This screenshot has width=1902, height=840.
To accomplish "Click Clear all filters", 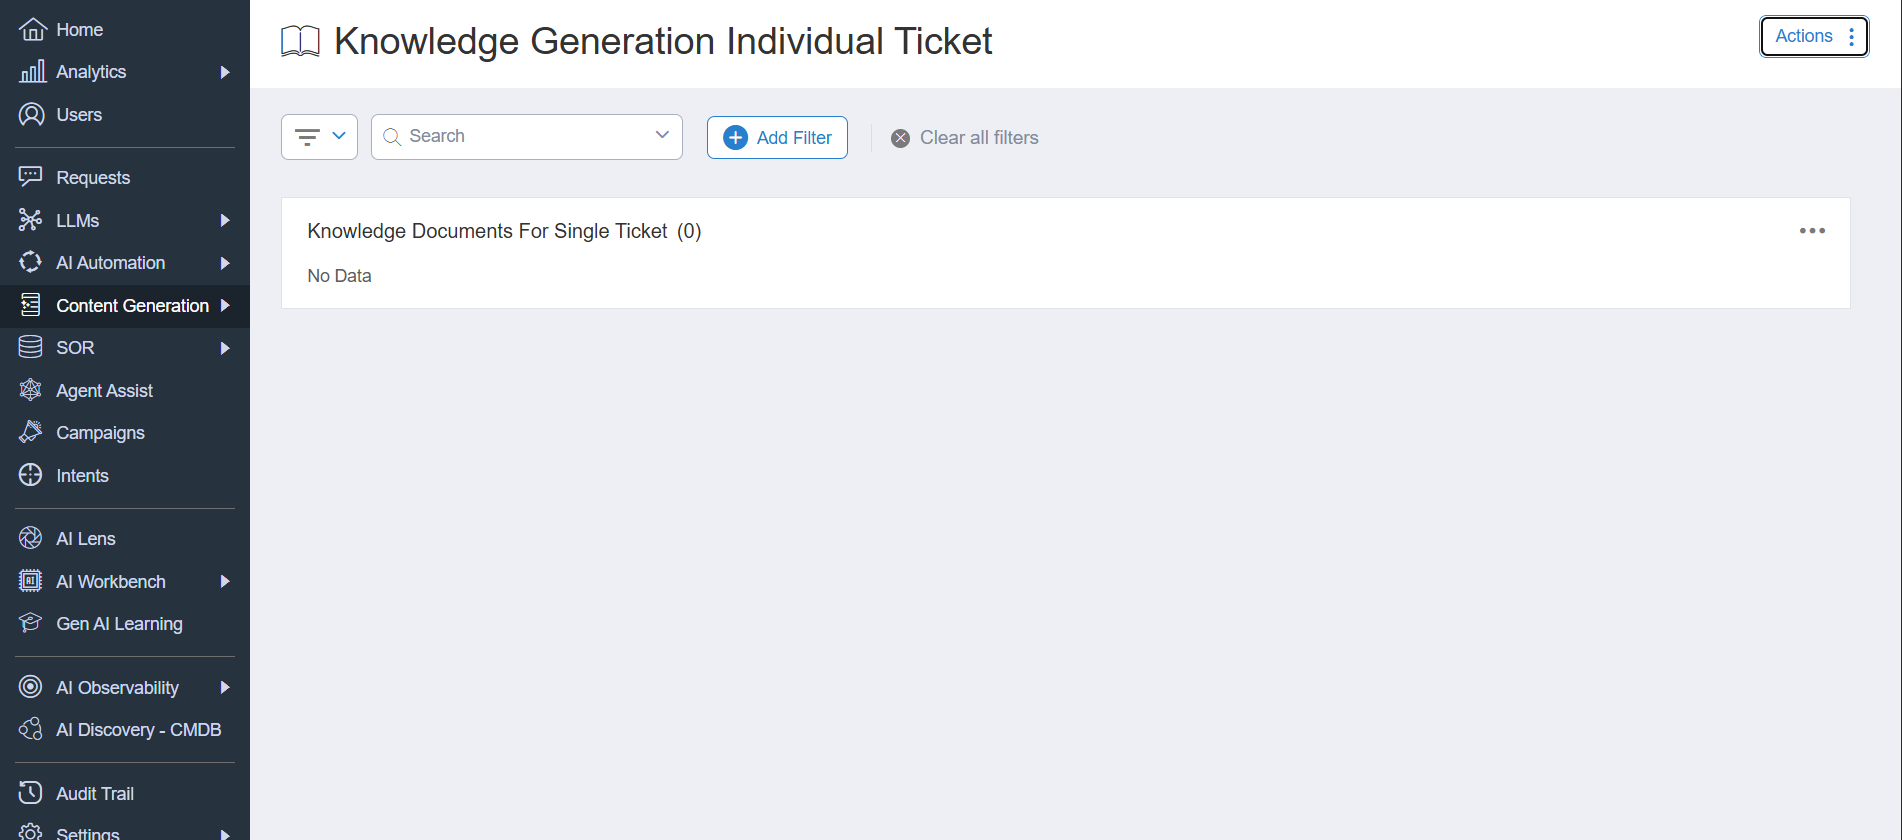I will pyautogui.click(x=965, y=138).
